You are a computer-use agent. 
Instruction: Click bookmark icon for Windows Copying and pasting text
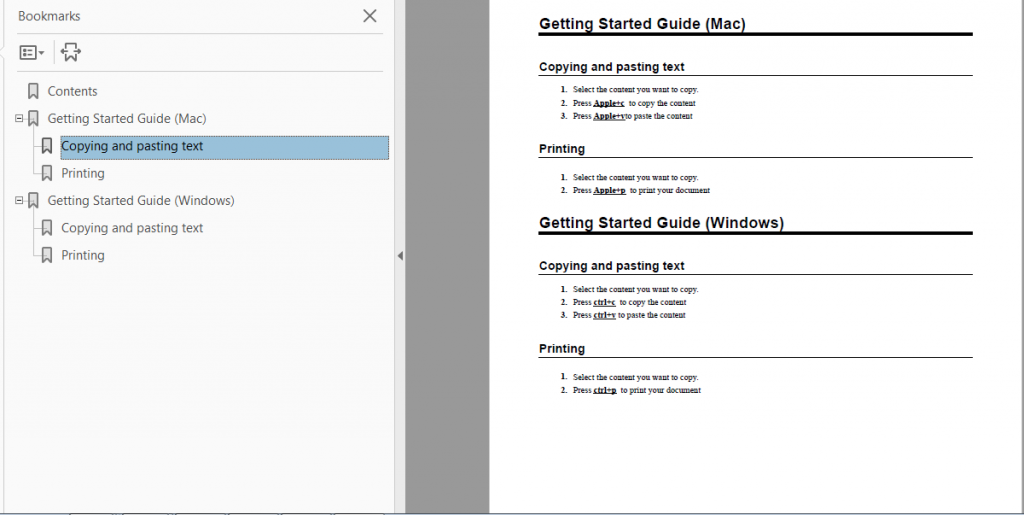point(47,228)
